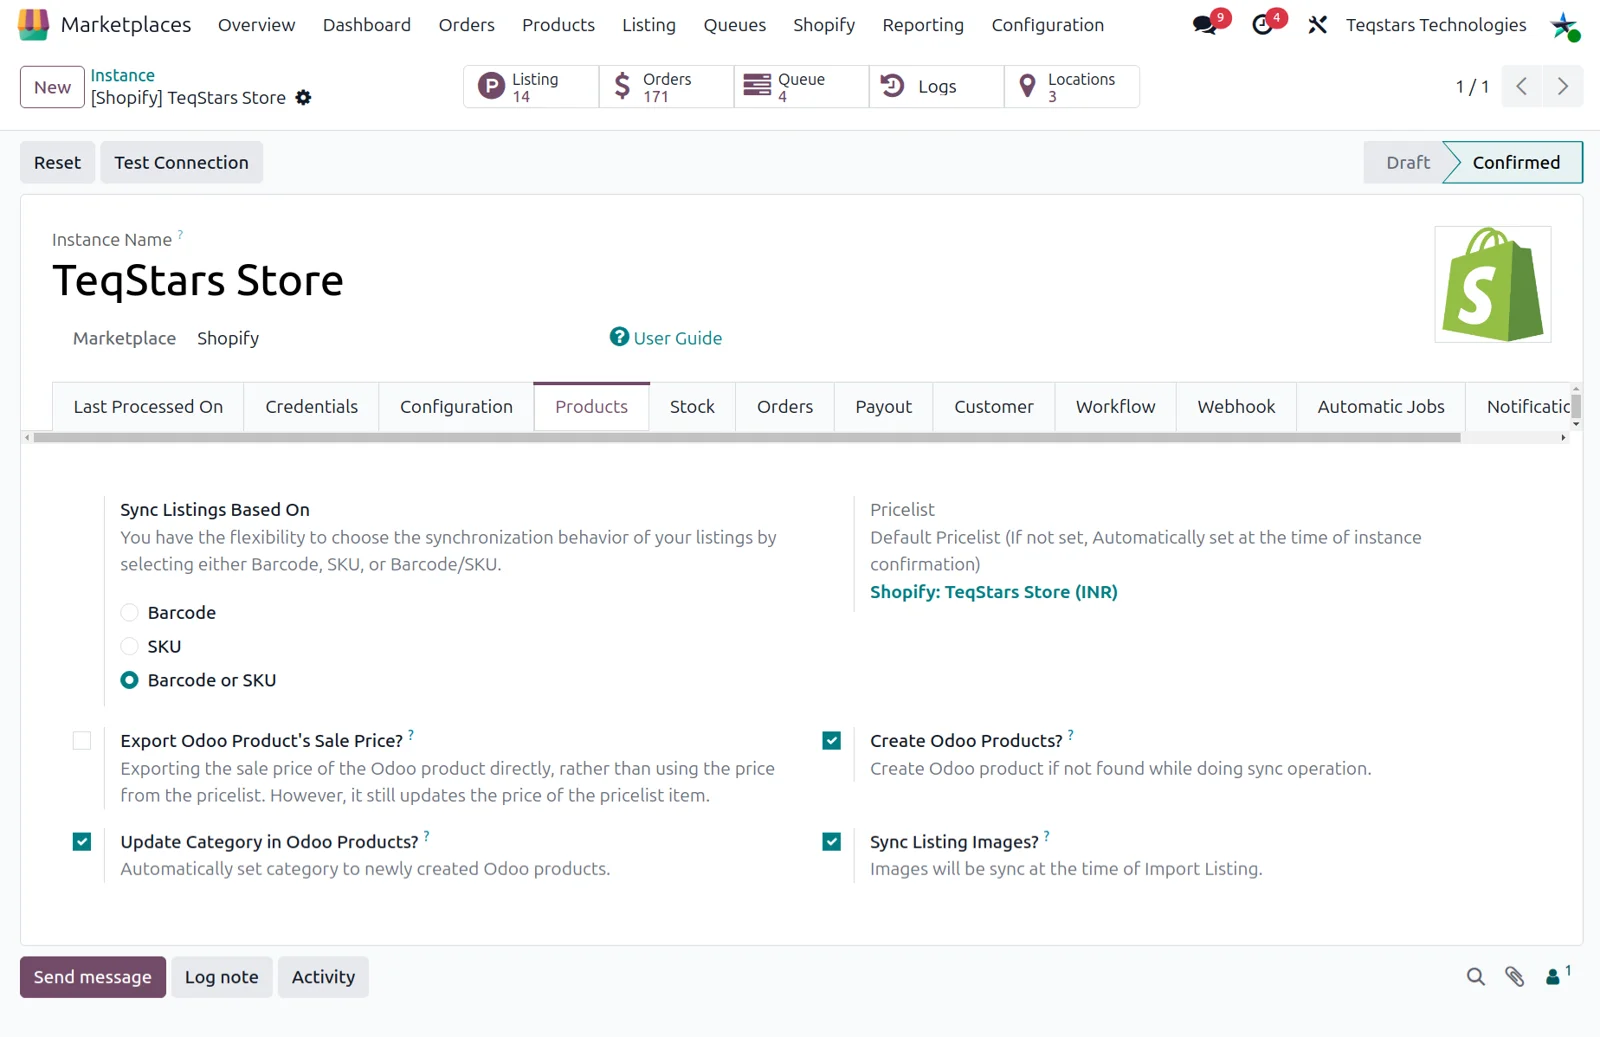This screenshot has width=1600, height=1037.
Task: Click the Create Odoo Products help mark
Action: (1071, 735)
